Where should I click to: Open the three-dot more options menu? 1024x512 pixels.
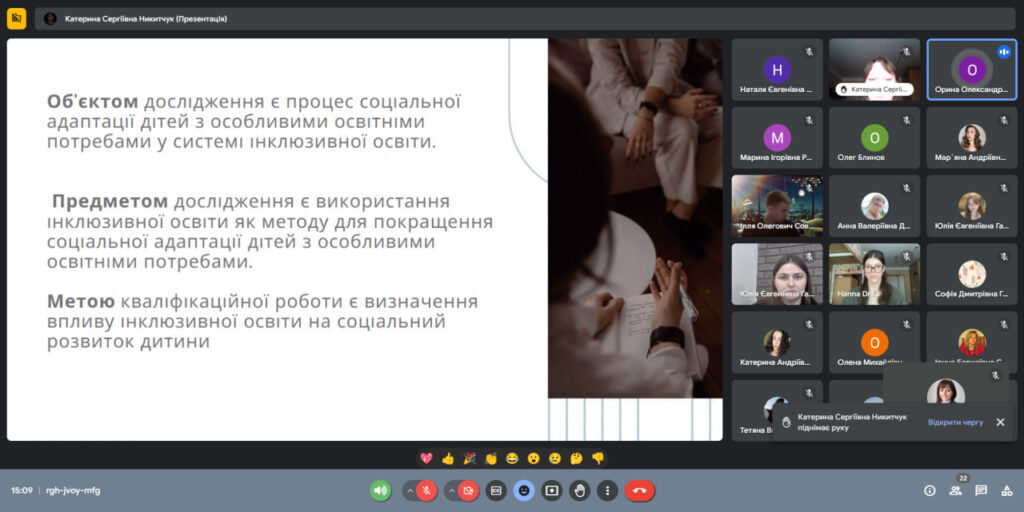(607, 491)
